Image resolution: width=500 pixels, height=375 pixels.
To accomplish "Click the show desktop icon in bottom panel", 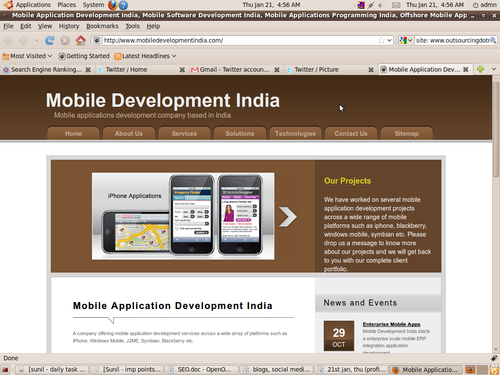I will [5, 370].
